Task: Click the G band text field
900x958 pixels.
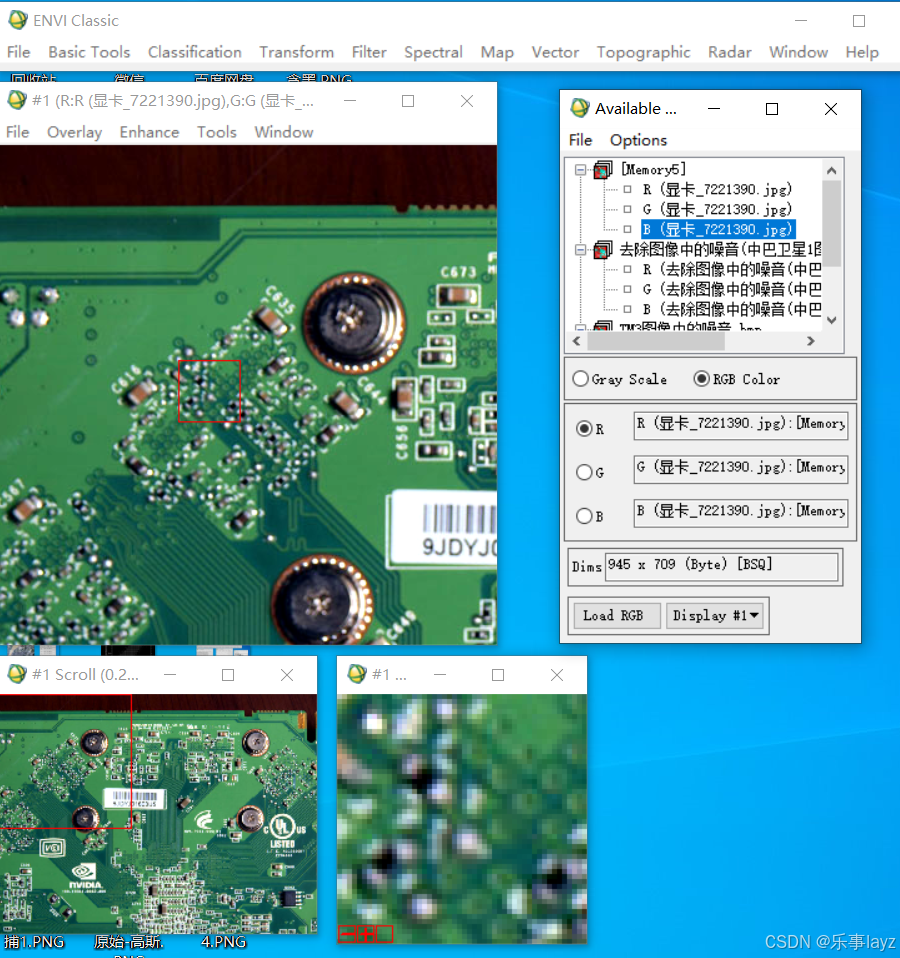Action: coord(741,469)
